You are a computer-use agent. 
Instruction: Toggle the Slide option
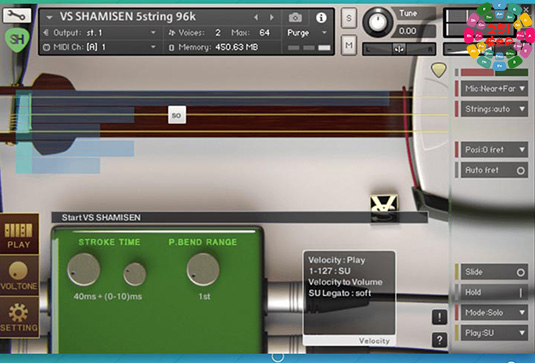[494, 272]
